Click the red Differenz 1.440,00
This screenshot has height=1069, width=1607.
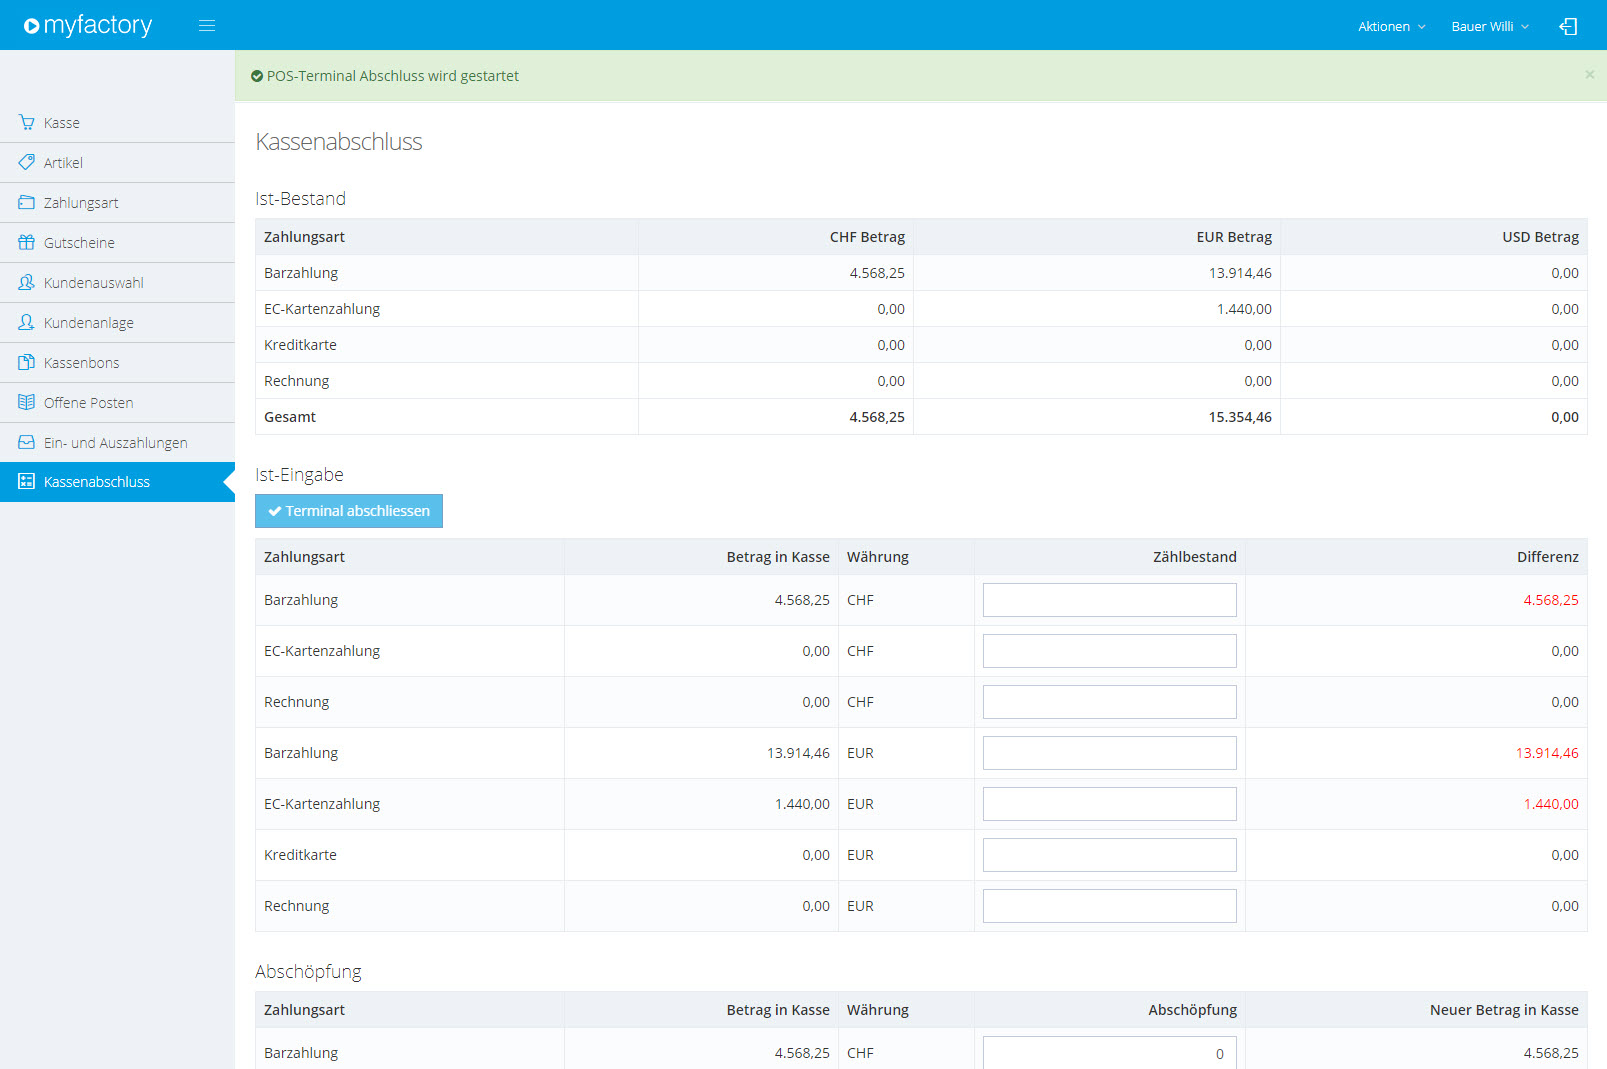[x=1551, y=804]
